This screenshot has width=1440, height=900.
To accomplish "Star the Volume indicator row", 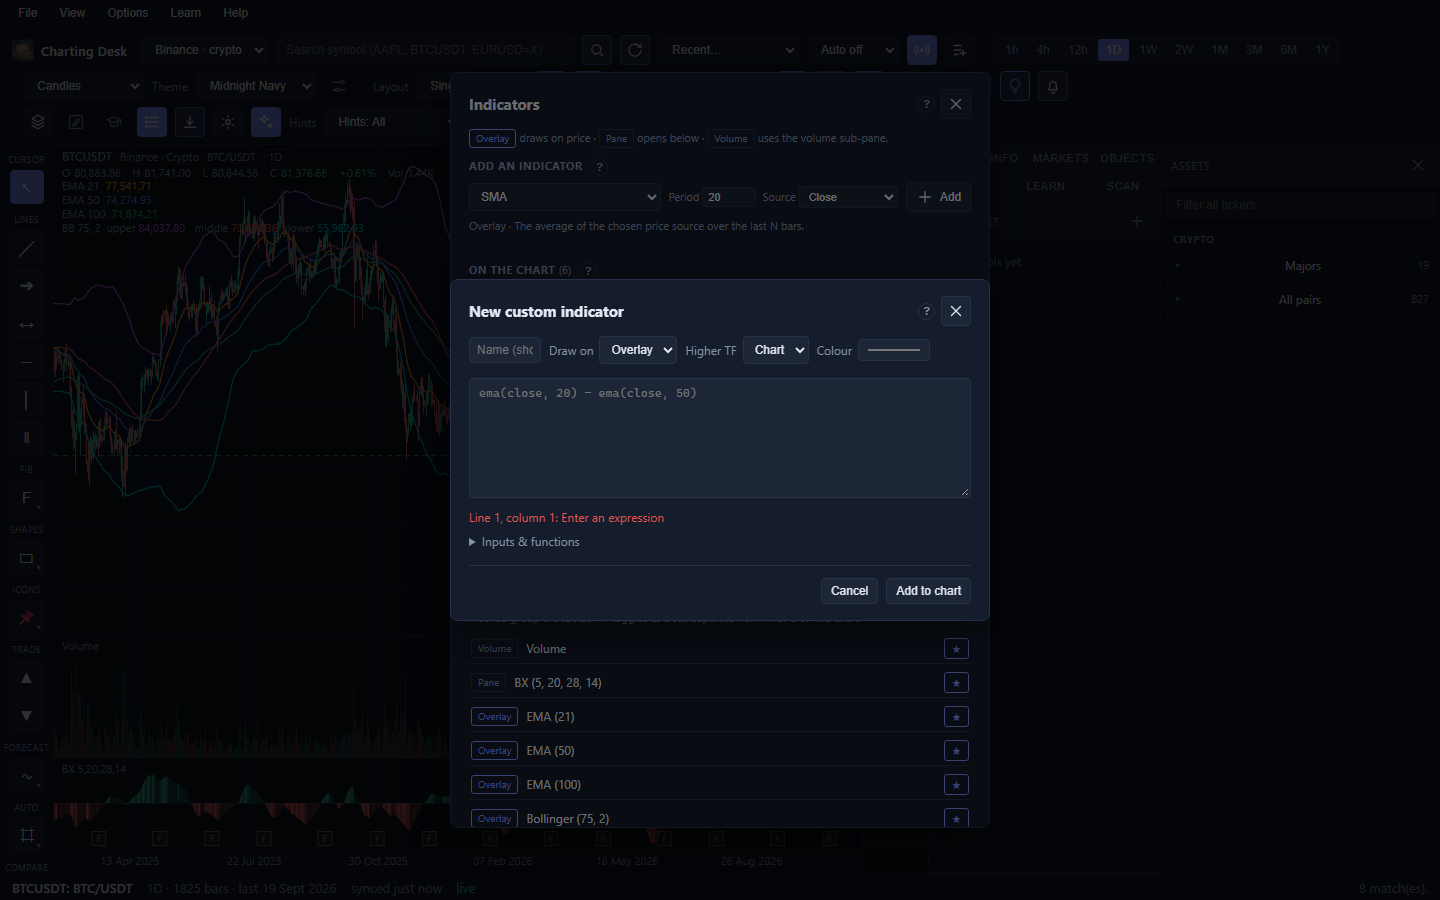I will pos(956,649).
